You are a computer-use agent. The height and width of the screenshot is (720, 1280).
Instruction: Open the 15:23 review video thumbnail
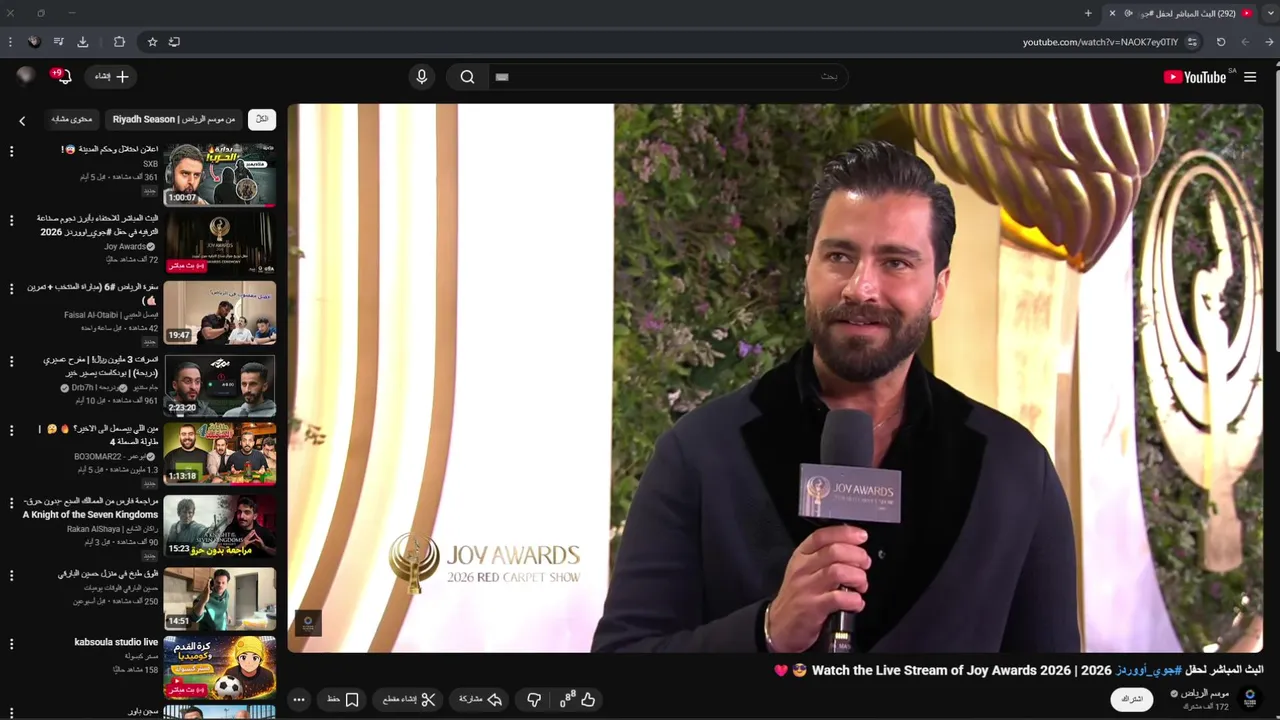220,526
